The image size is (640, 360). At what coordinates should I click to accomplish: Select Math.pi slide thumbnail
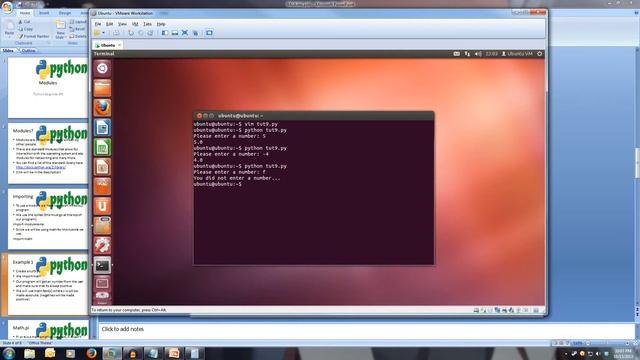point(48,330)
